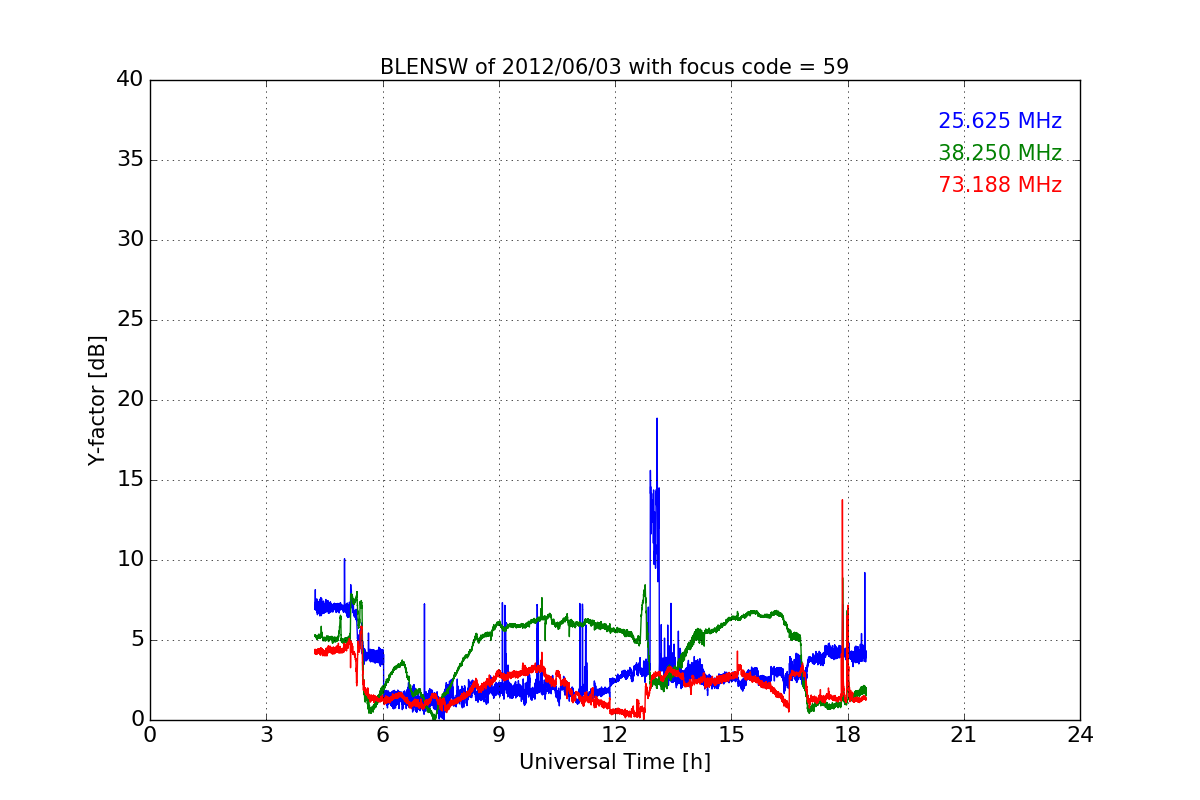Screen dimensions: 1200x800
Task: Click the y-axis tick label 5
Action: [x=137, y=640]
